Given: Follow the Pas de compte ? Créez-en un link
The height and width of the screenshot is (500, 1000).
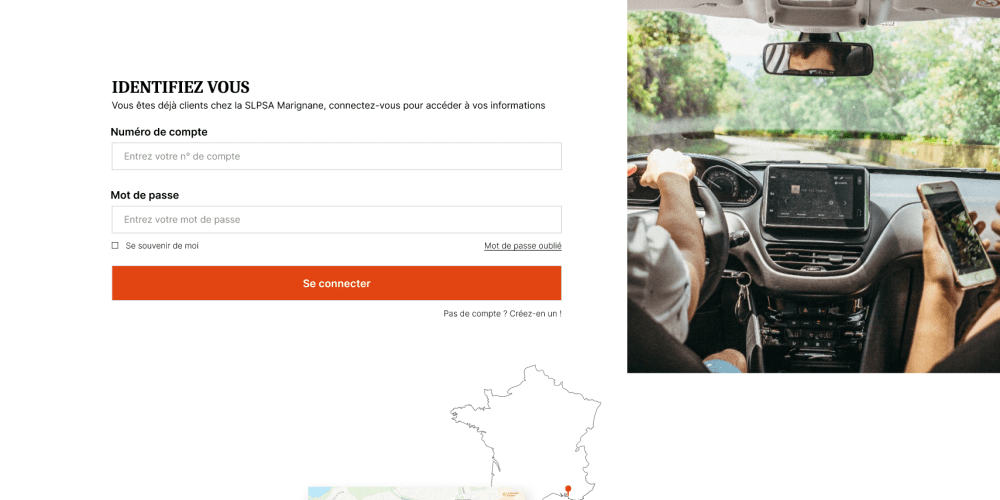Looking at the screenshot, I should click(x=503, y=314).
